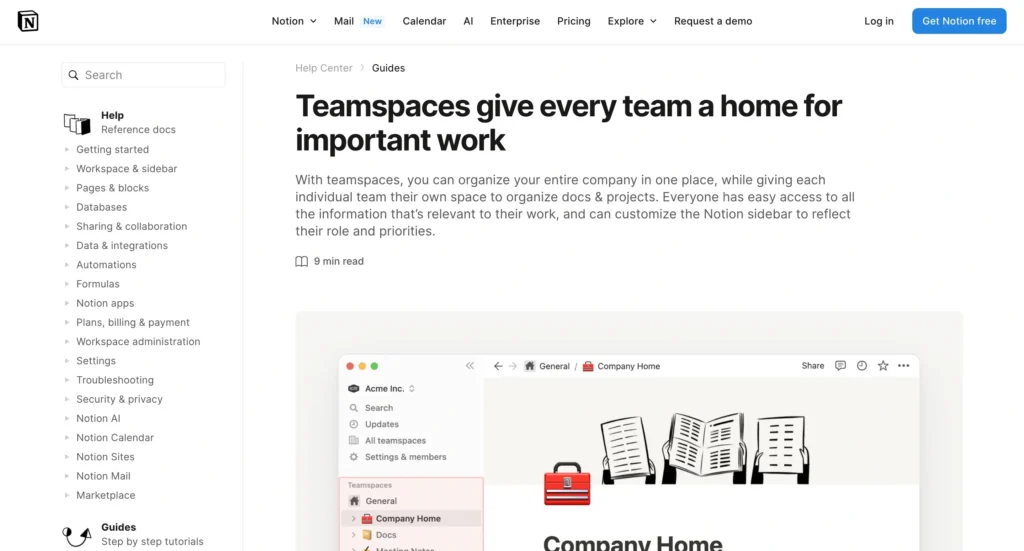Open Marketplace section
Screen dimensions: 1024x551
point(105,496)
